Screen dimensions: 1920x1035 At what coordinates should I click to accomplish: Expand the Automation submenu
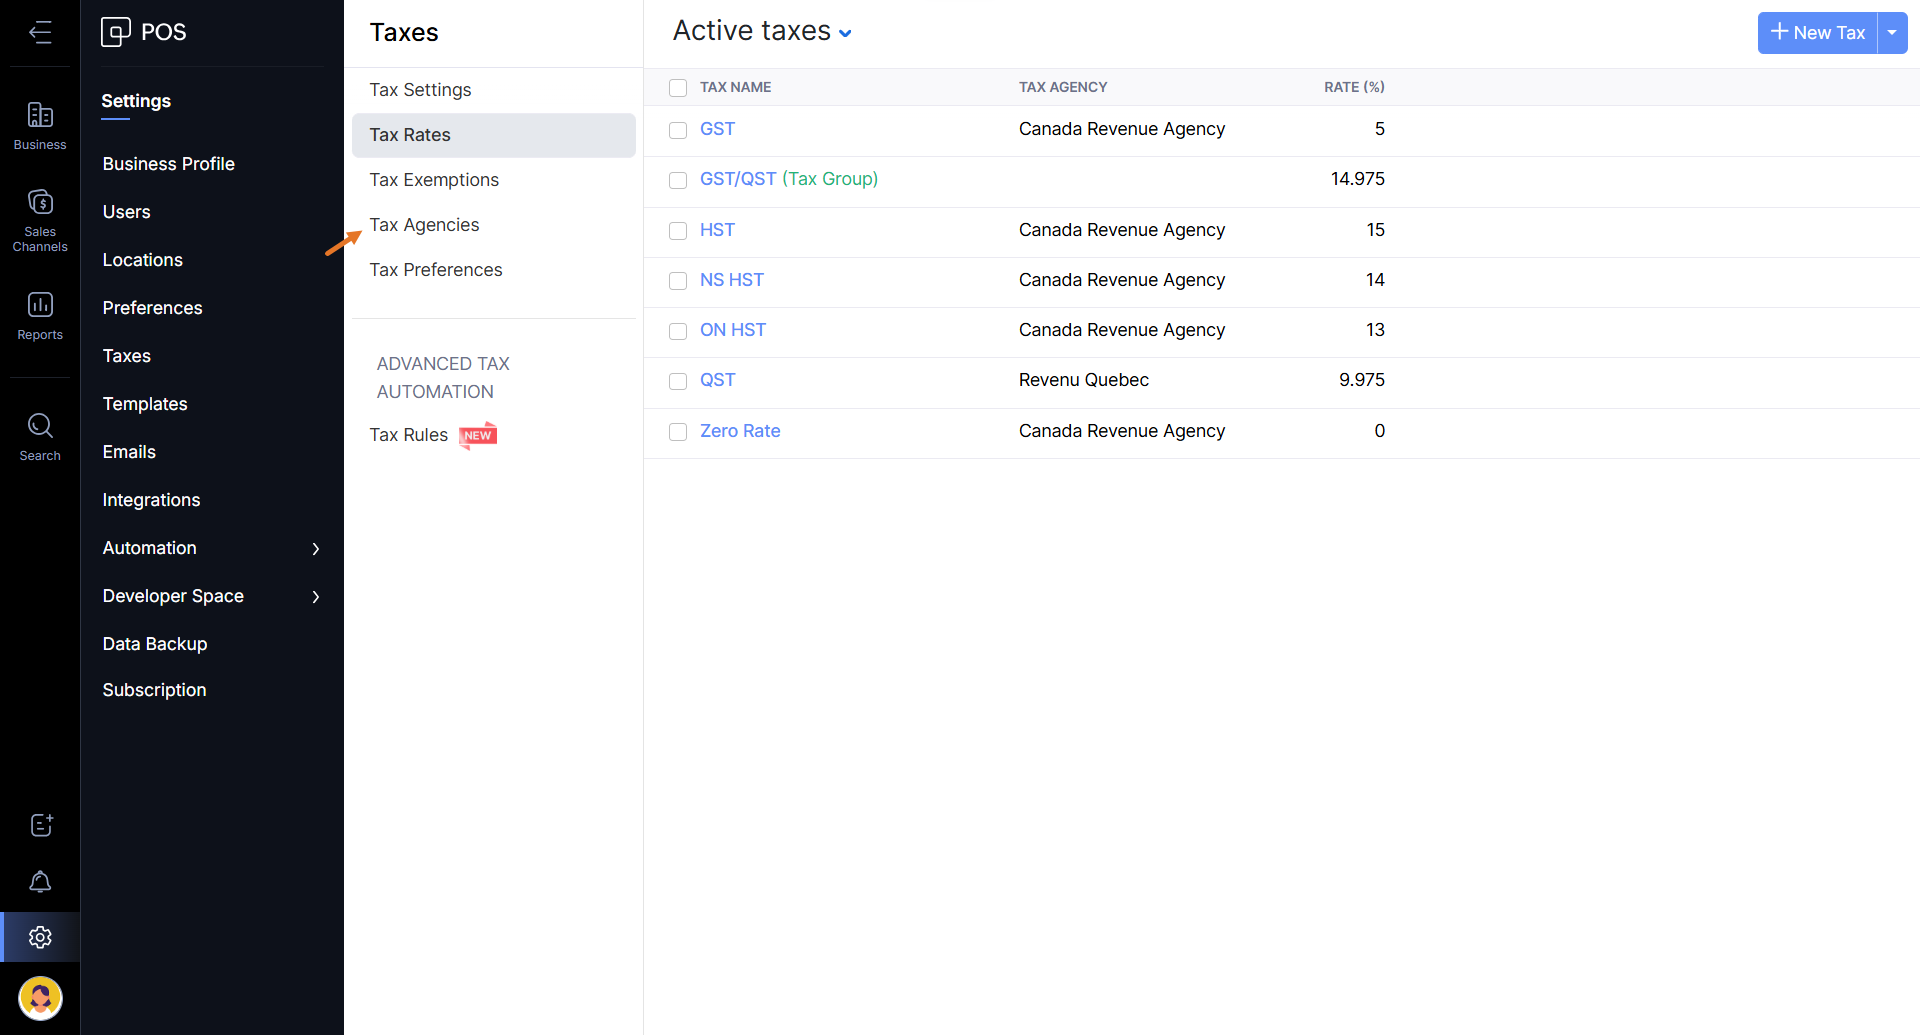[x=315, y=548]
